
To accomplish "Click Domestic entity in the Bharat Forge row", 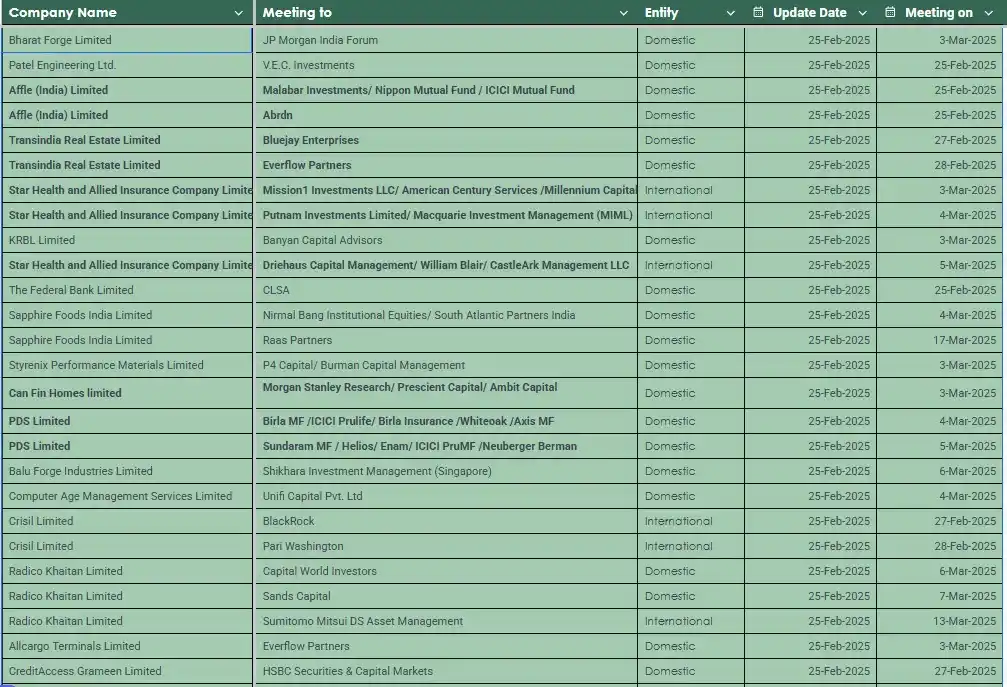I will pyautogui.click(x=691, y=40).
